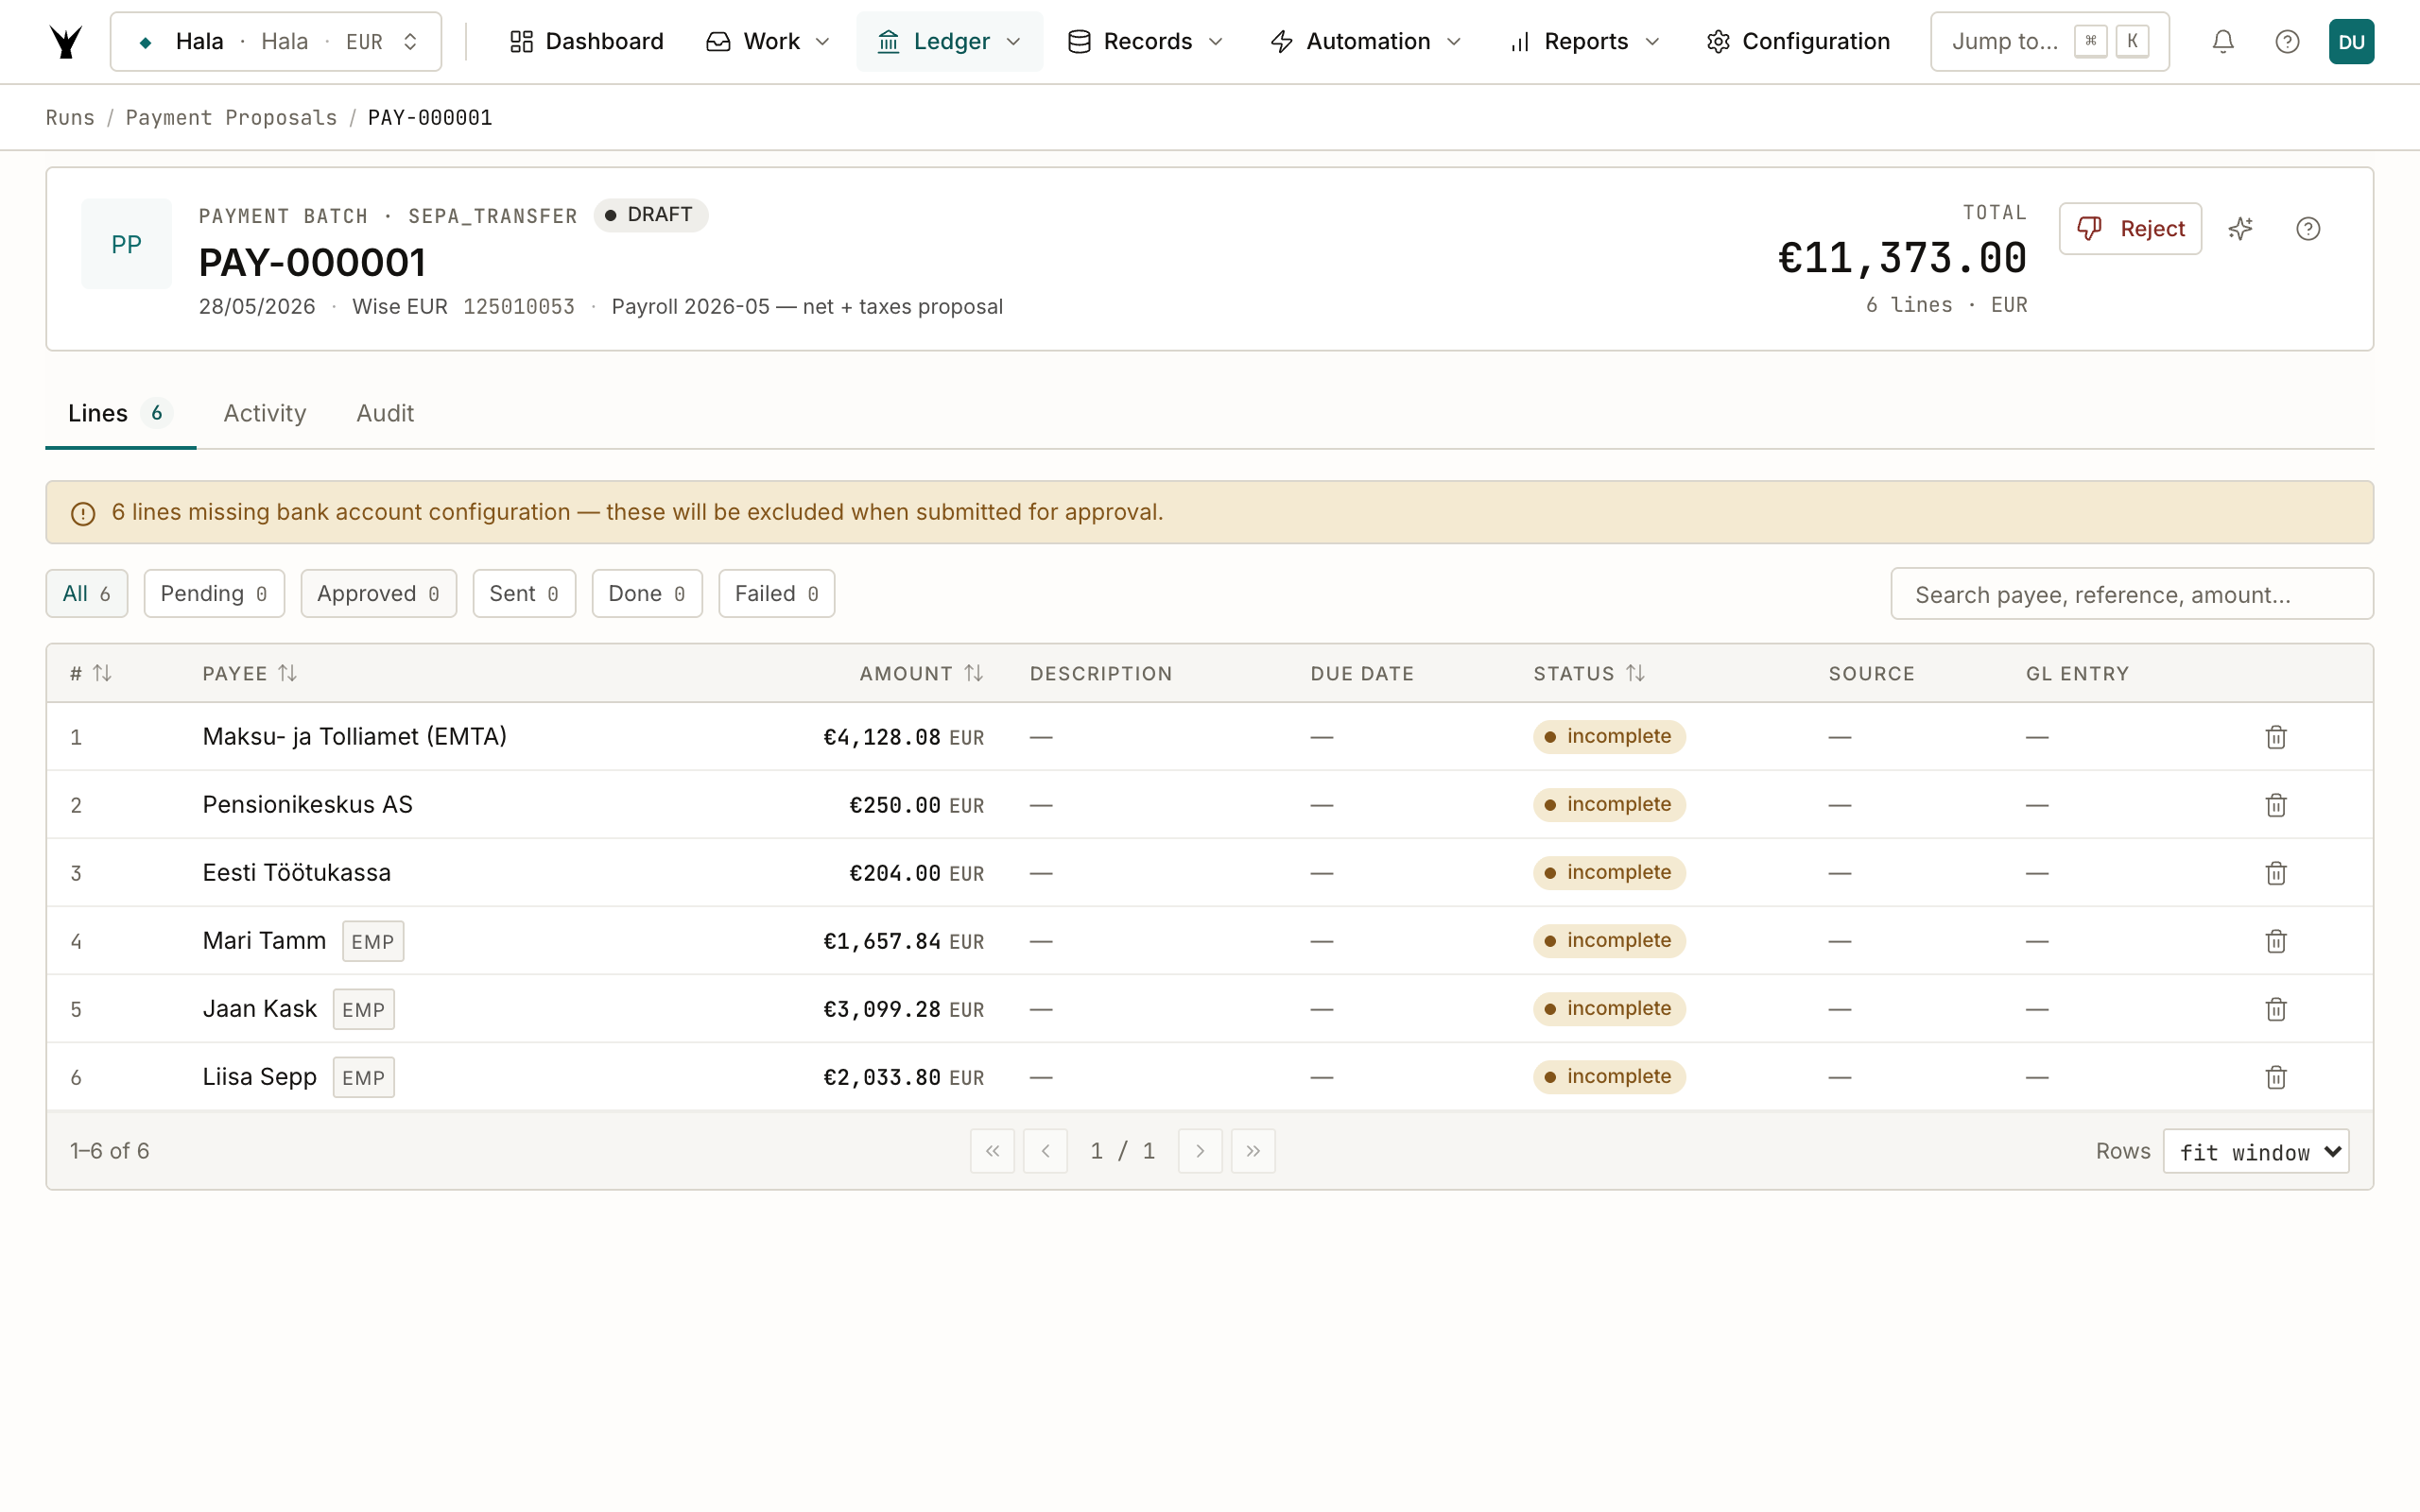Click the €4,128.08 amount cell
2420x1512 pixels.
pyautogui.click(x=903, y=737)
